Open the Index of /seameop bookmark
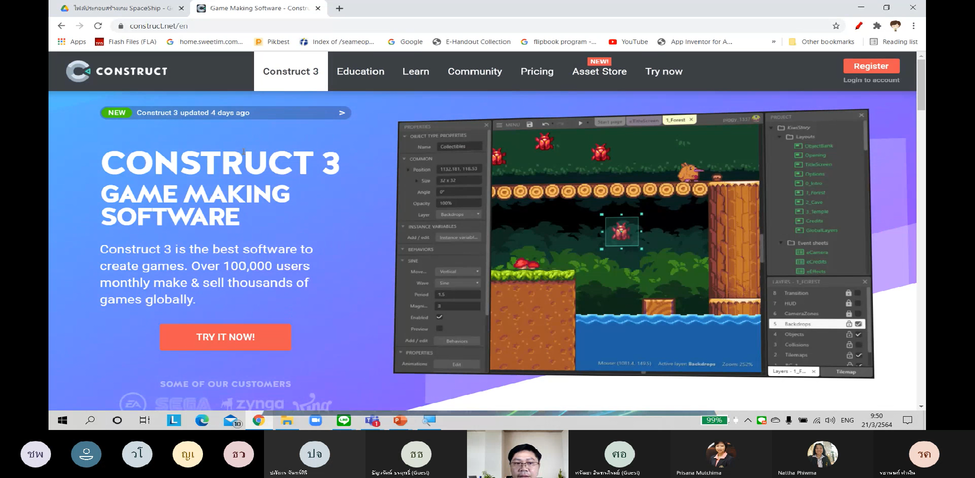 [338, 42]
